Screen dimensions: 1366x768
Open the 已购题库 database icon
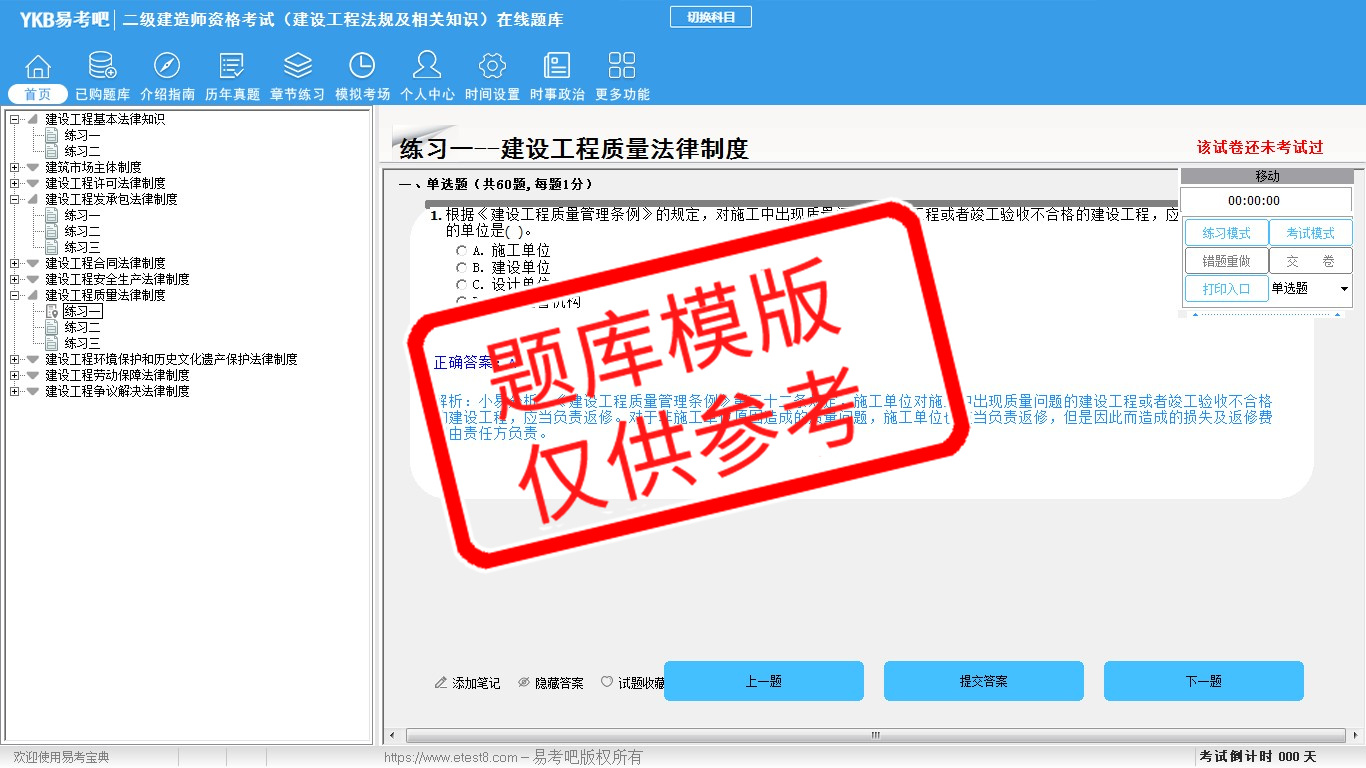click(x=102, y=67)
